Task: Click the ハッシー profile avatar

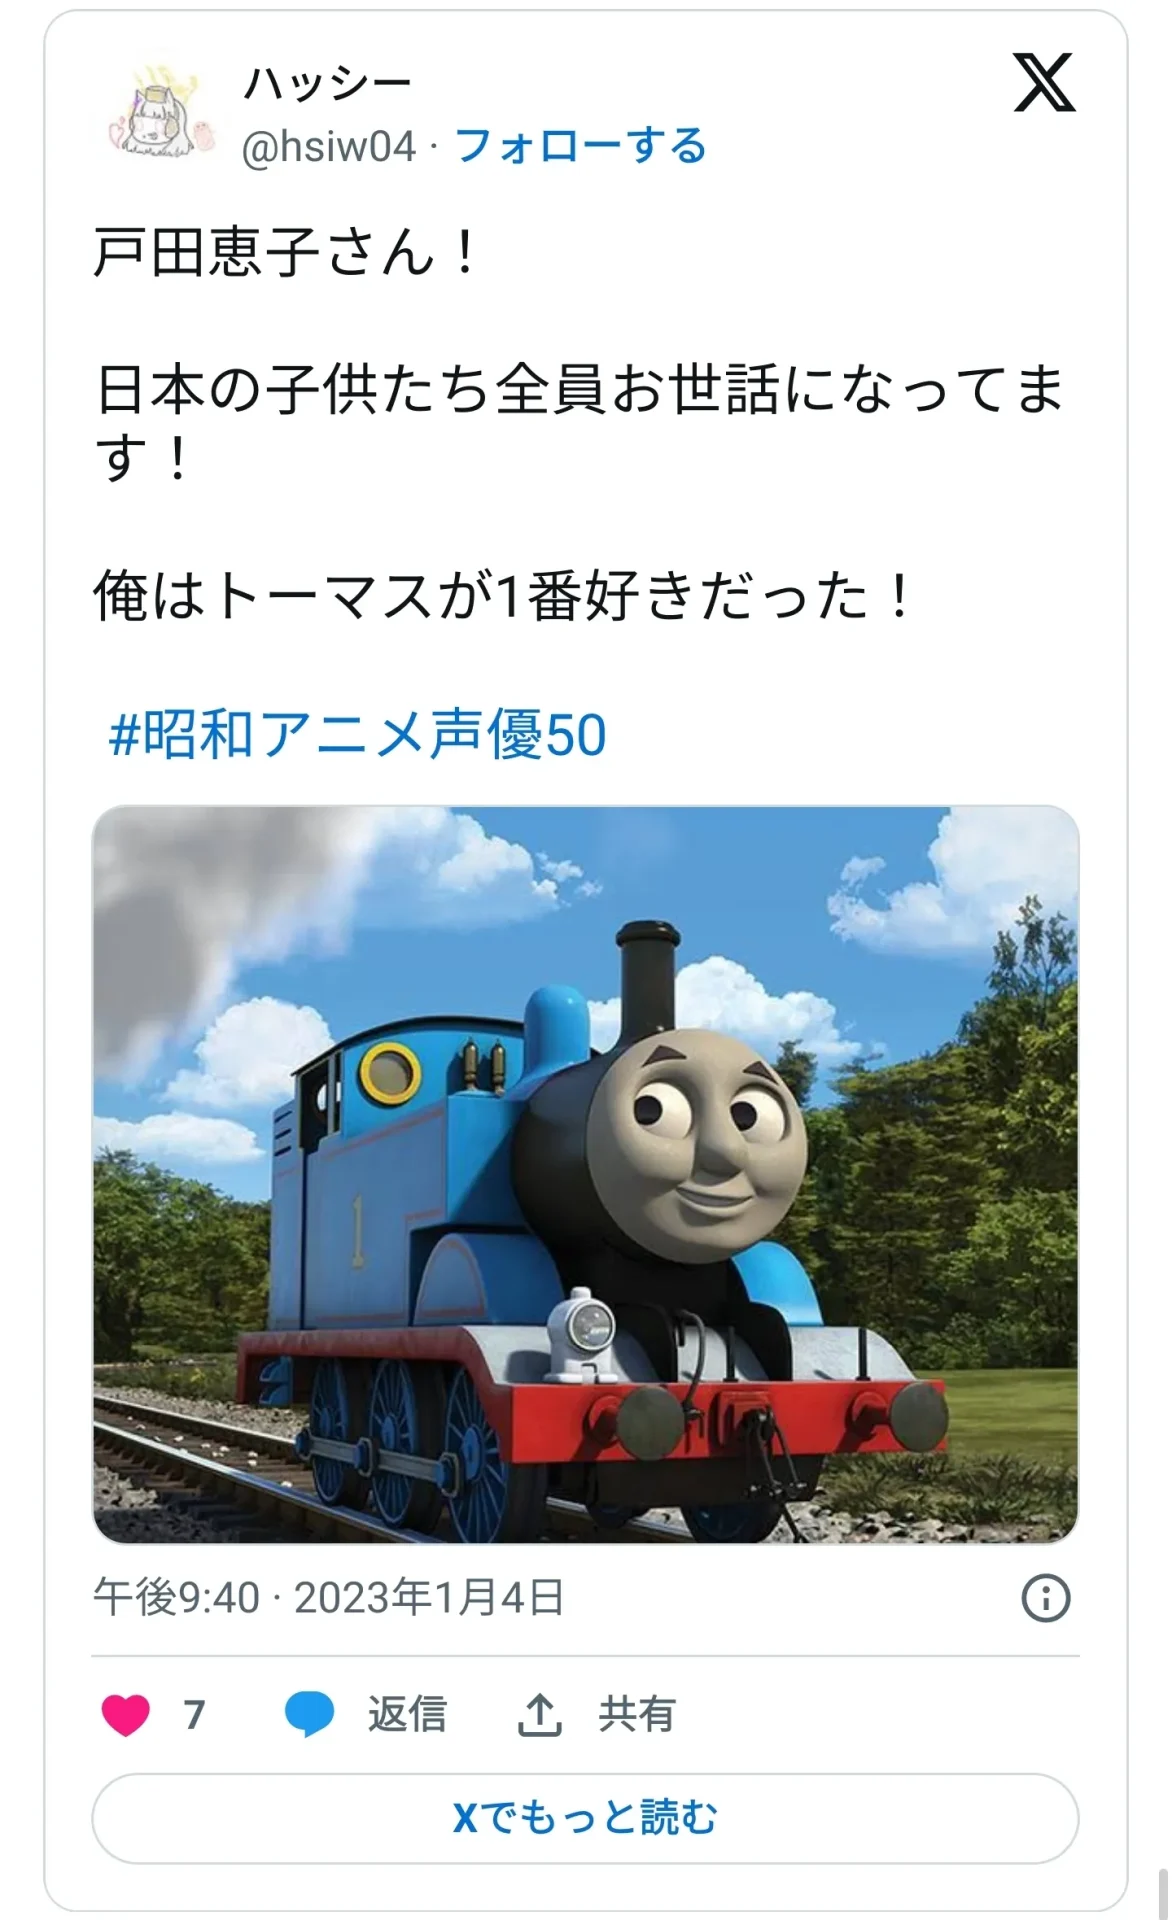Action: pos(161,113)
